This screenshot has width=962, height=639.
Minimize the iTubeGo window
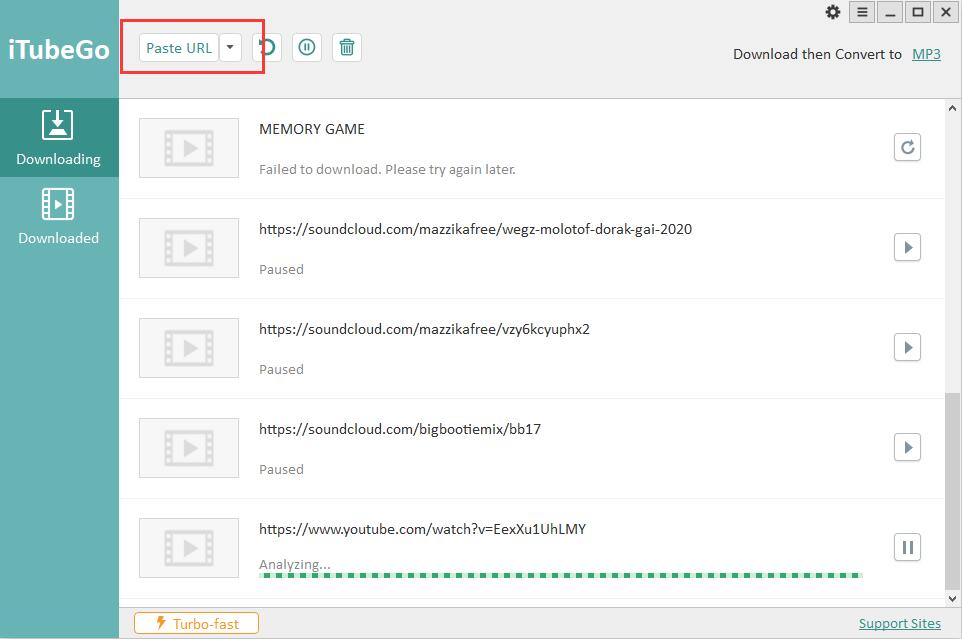[x=890, y=12]
